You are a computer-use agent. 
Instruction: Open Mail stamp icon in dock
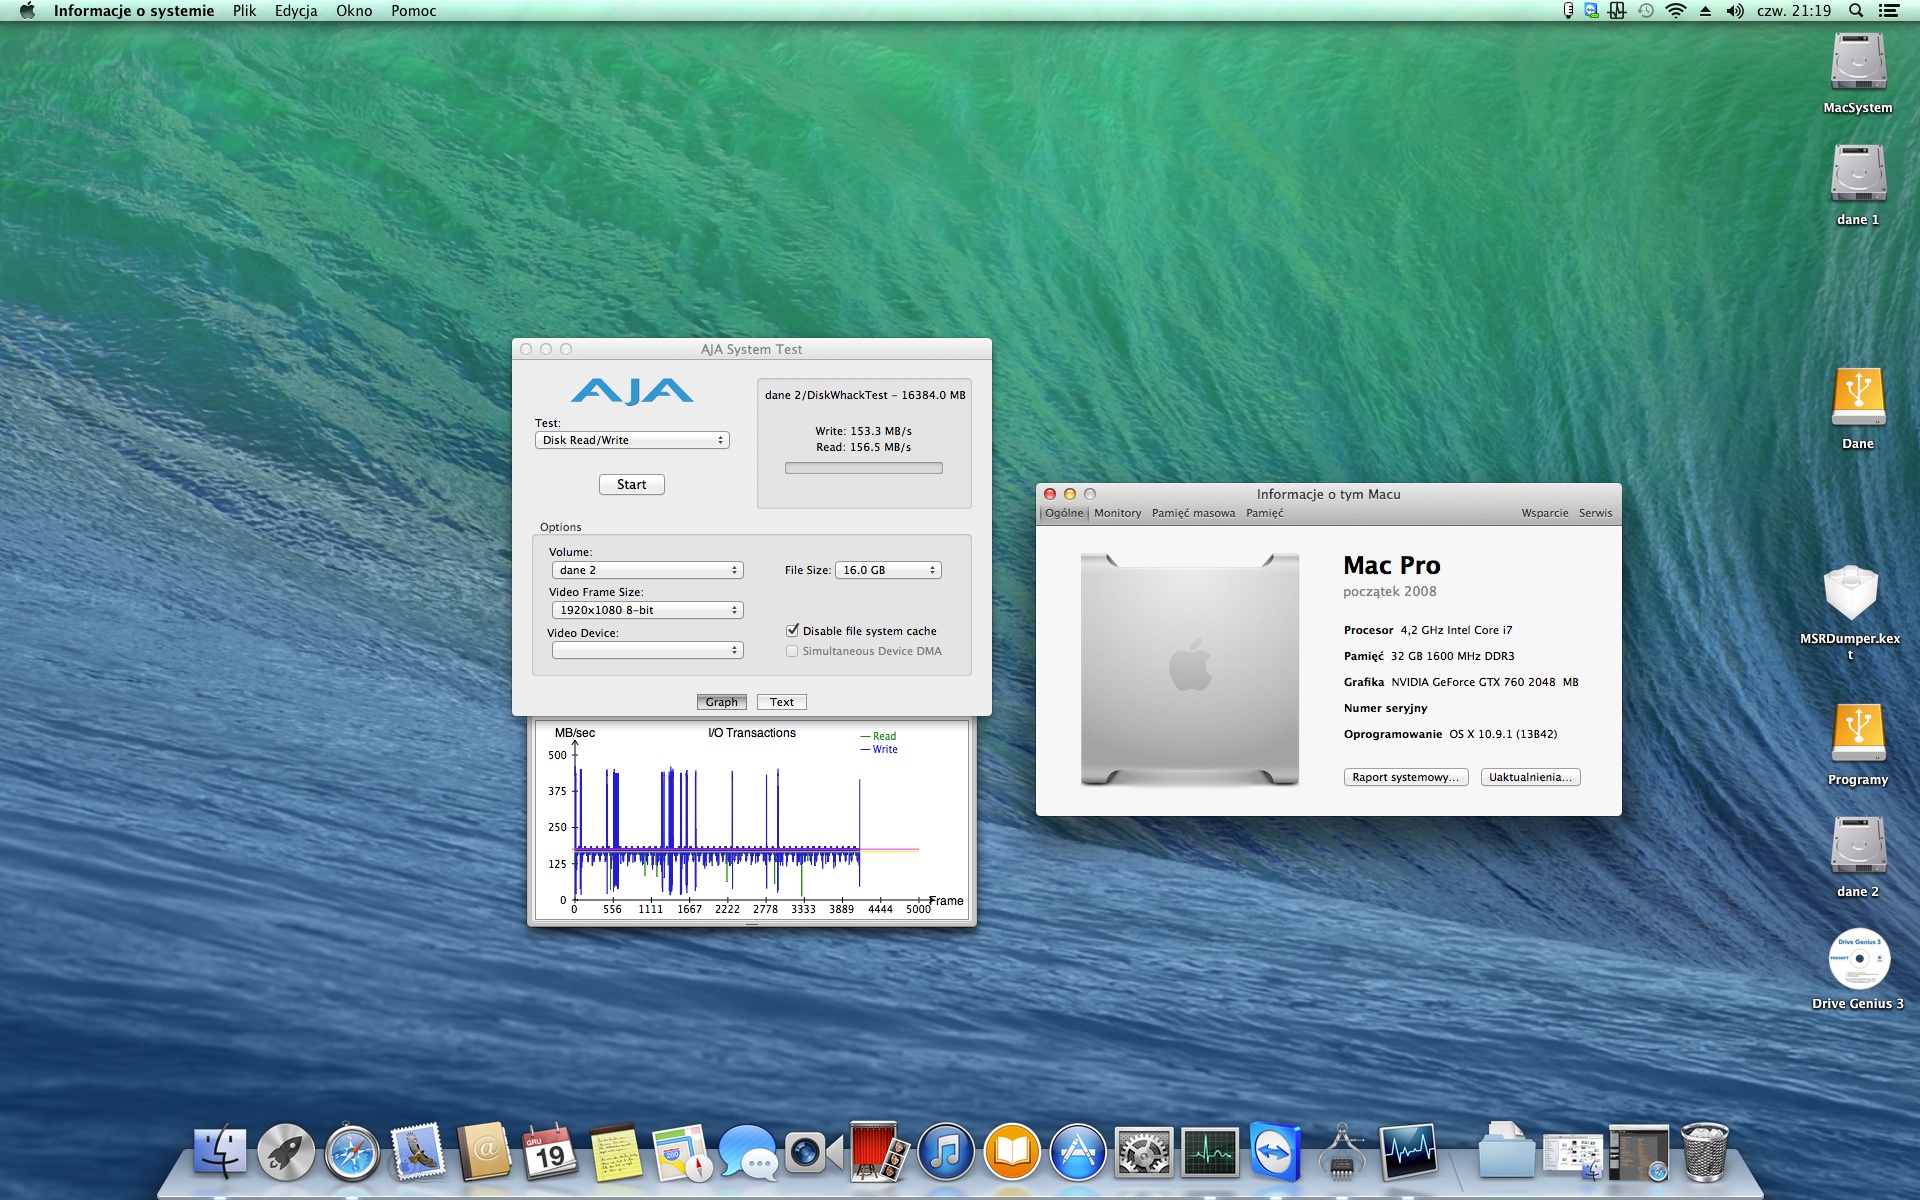coord(418,1152)
